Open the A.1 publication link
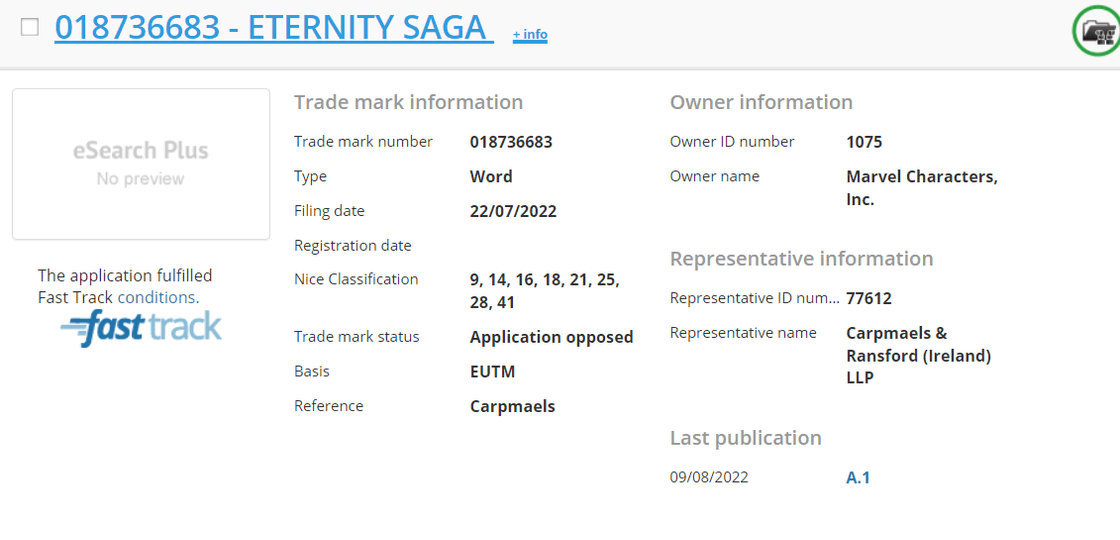 point(858,478)
